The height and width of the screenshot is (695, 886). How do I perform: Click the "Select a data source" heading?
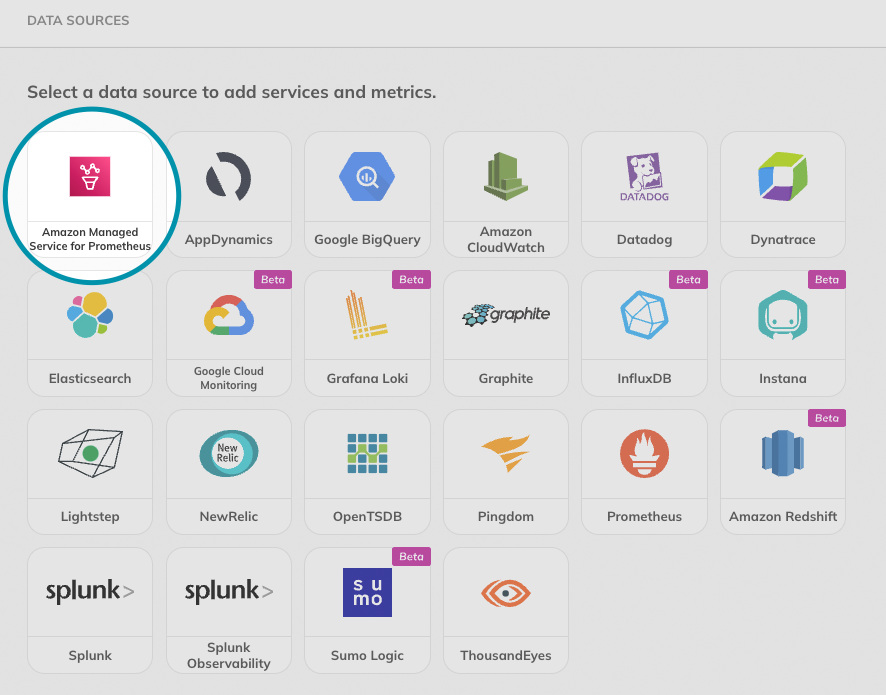tap(232, 92)
